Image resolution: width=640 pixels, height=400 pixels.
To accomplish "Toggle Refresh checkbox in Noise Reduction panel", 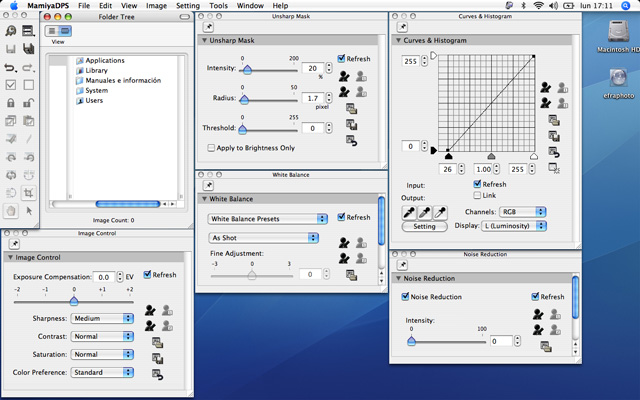I will pyautogui.click(x=535, y=297).
